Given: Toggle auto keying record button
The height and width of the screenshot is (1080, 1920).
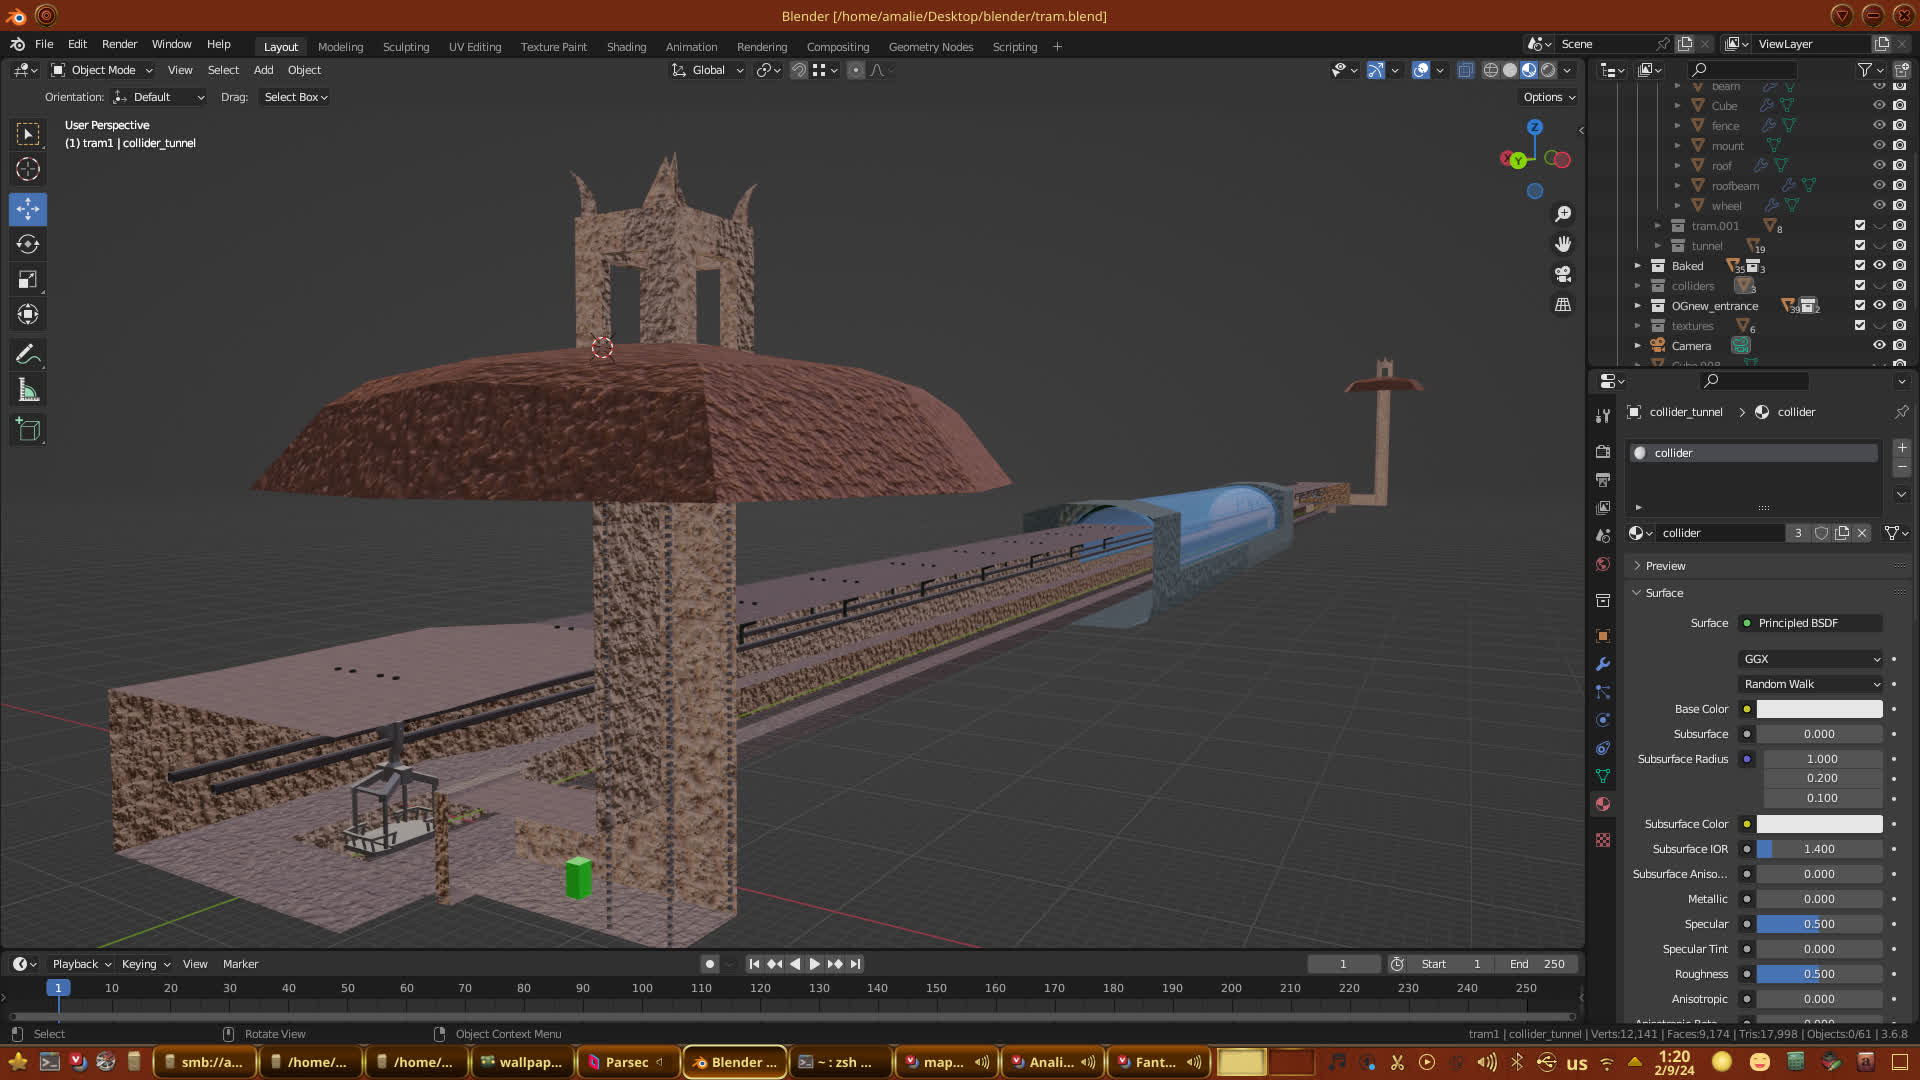Looking at the screenshot, I should pyautogui.click(x=710, y=964).
